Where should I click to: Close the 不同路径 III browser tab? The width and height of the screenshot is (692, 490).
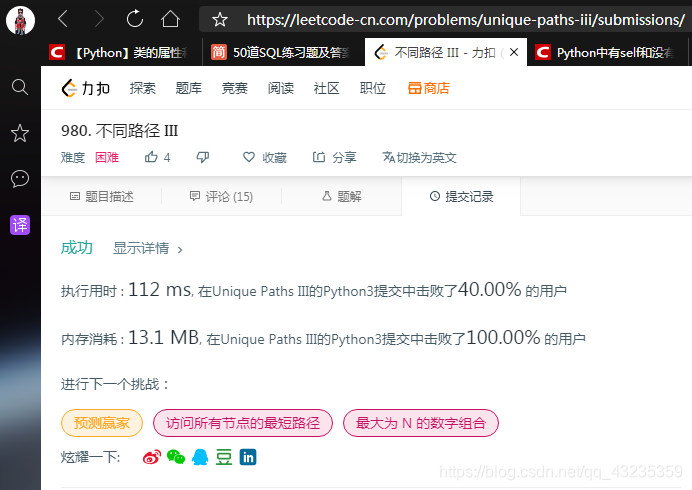[514, 53]
